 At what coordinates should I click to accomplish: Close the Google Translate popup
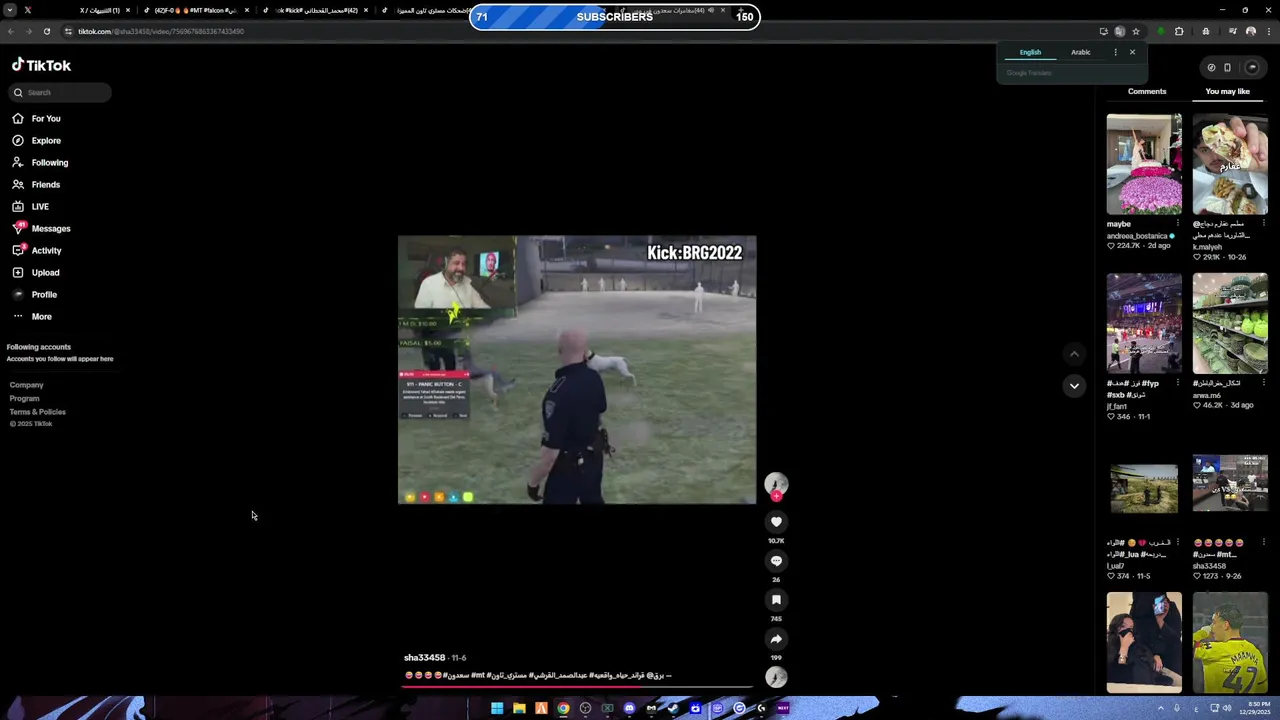point(1132,52)
